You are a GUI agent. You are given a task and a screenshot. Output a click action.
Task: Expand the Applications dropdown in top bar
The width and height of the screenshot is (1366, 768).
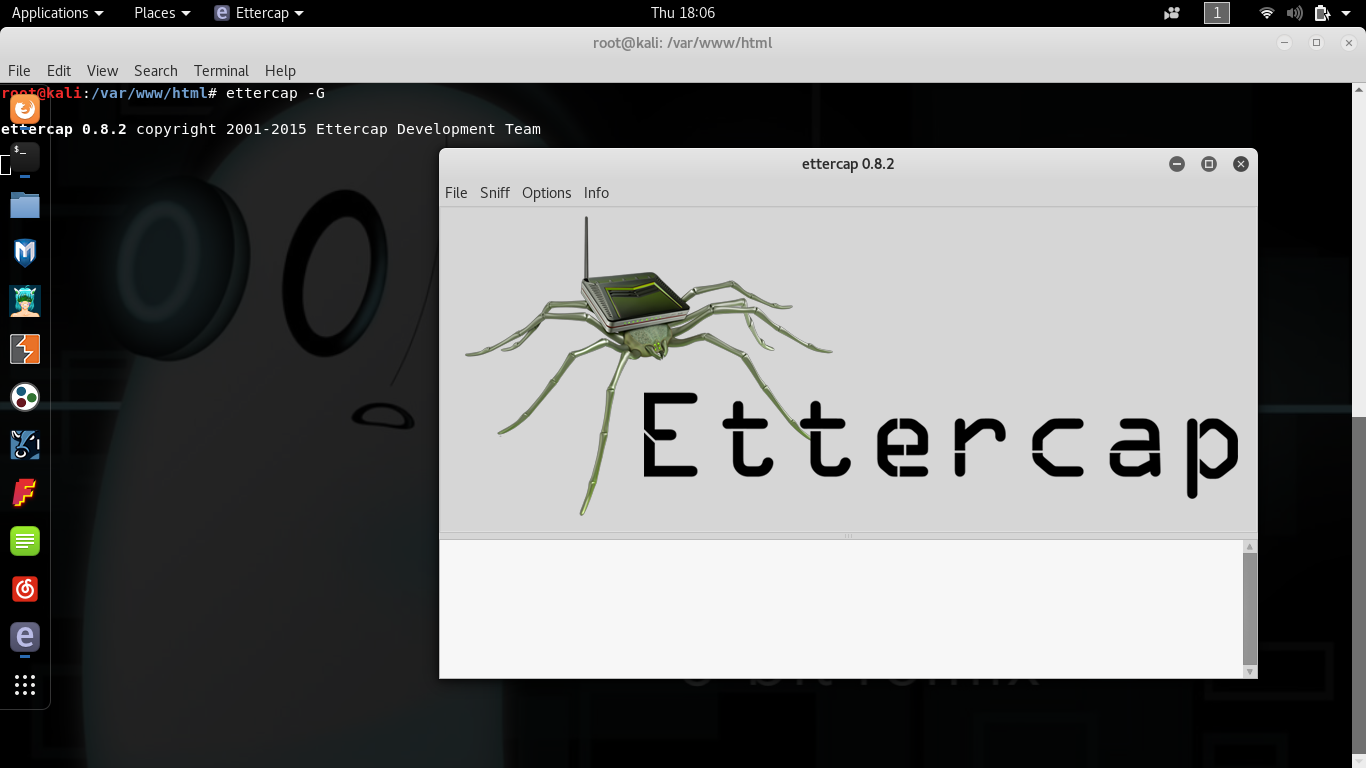57,13
